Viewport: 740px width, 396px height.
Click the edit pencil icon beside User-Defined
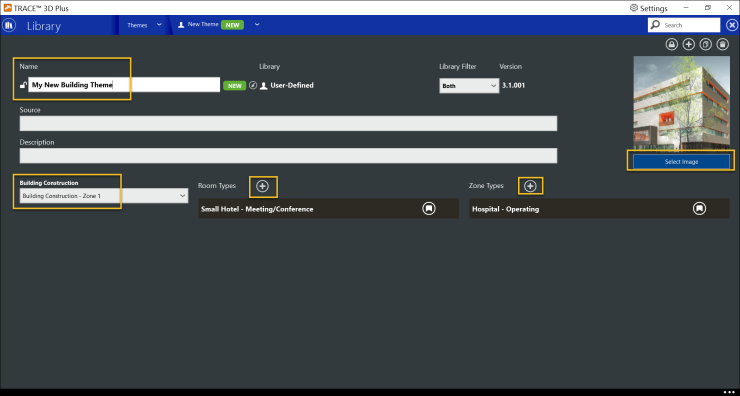pos(253,85)
